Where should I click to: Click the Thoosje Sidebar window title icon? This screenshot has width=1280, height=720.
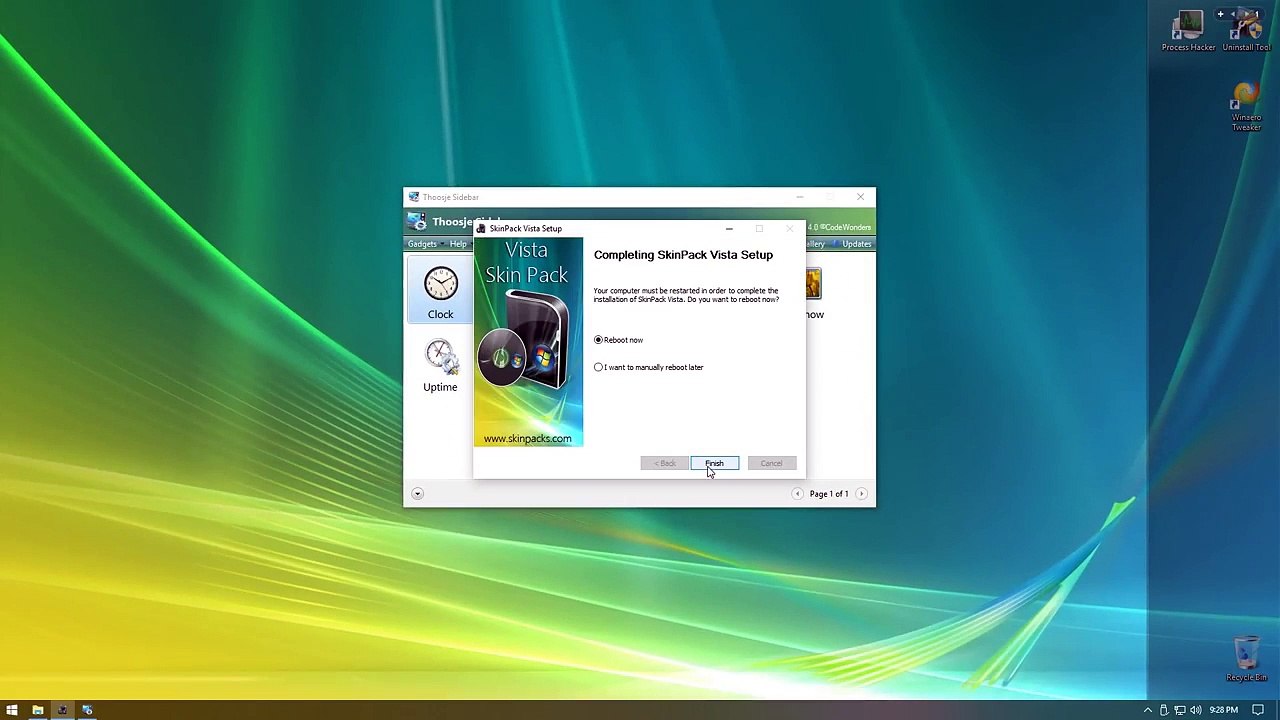tap(414, 197)
